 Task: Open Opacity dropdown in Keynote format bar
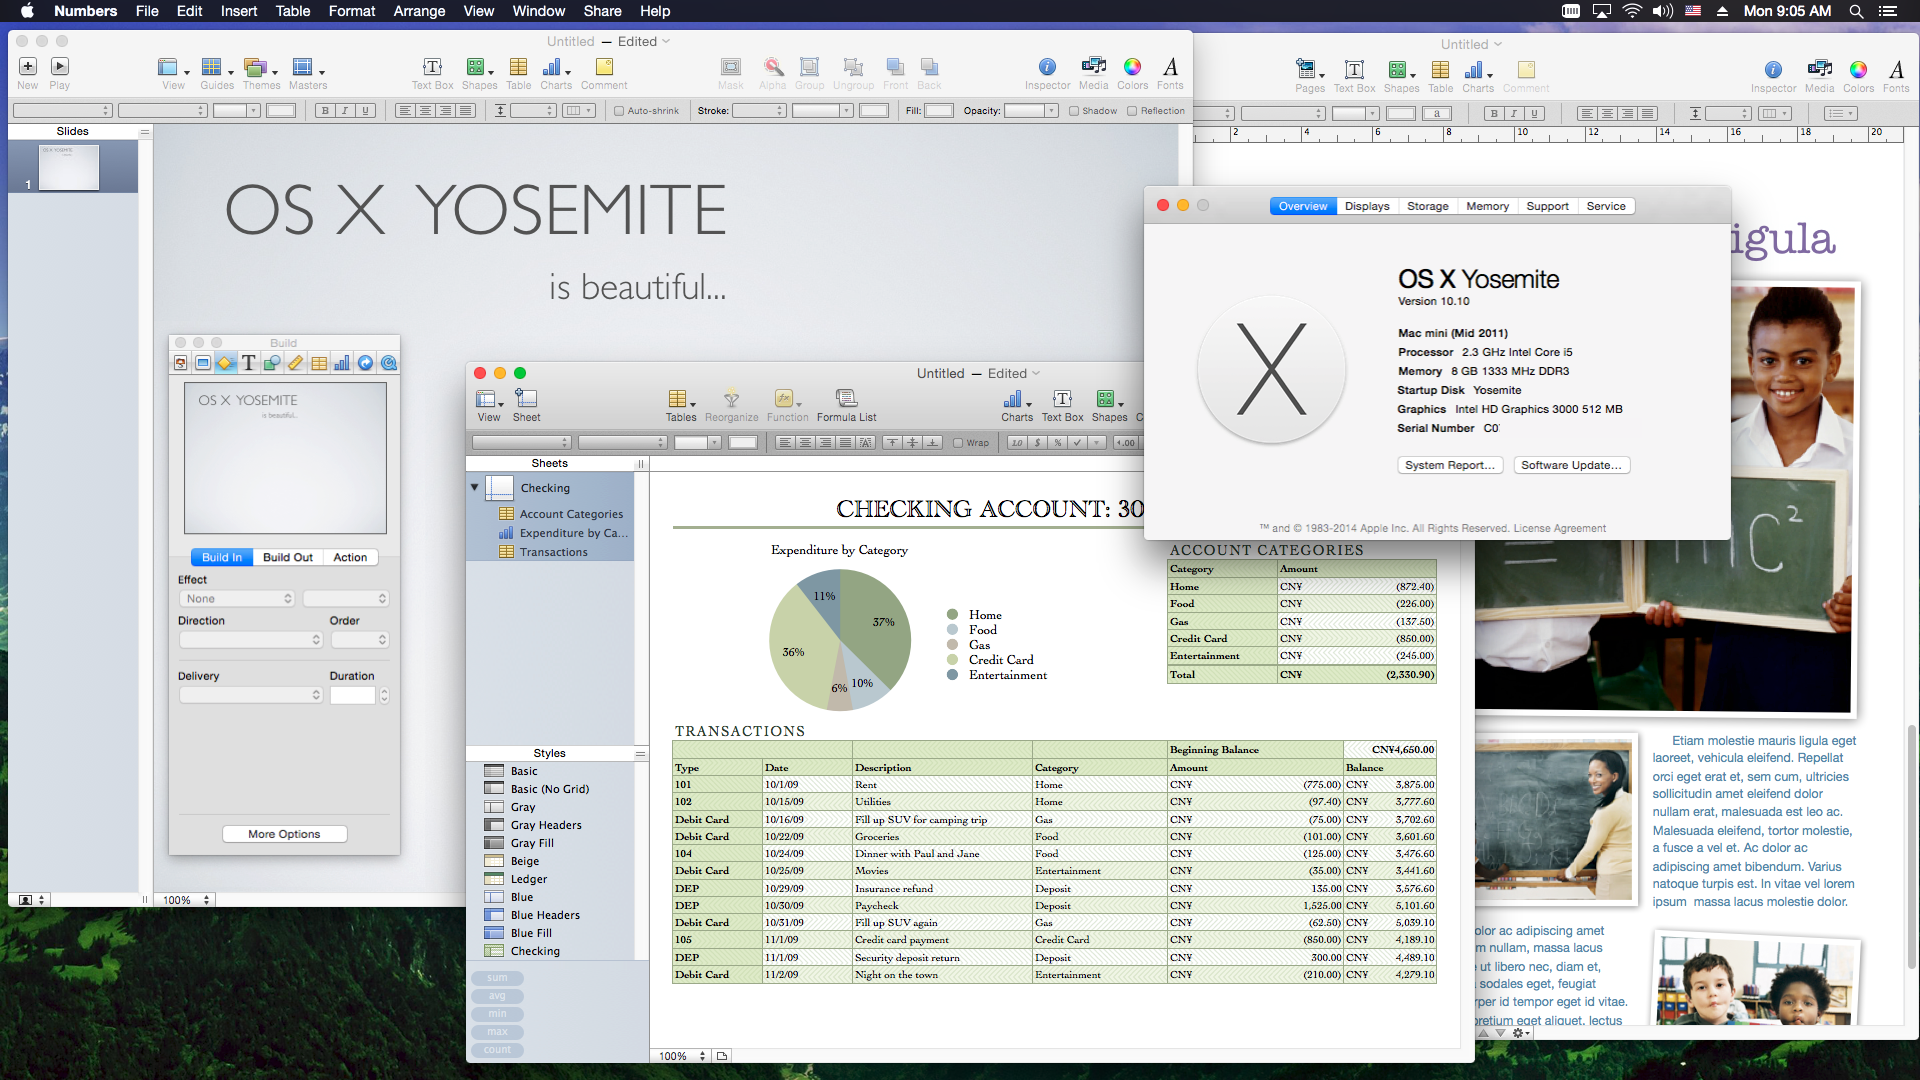[1031, 111]
